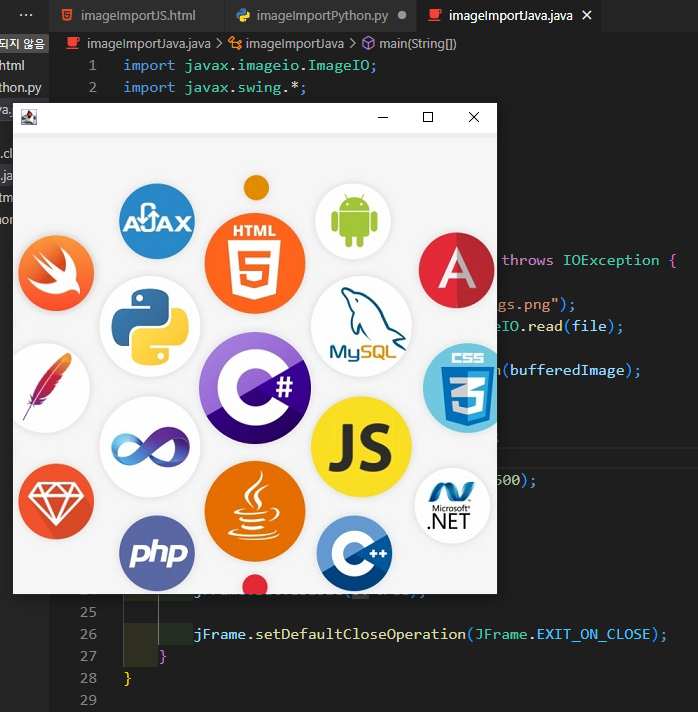Click the Ruby gem logo
Viewport: 698px width, 712px height.
[56, 501]
